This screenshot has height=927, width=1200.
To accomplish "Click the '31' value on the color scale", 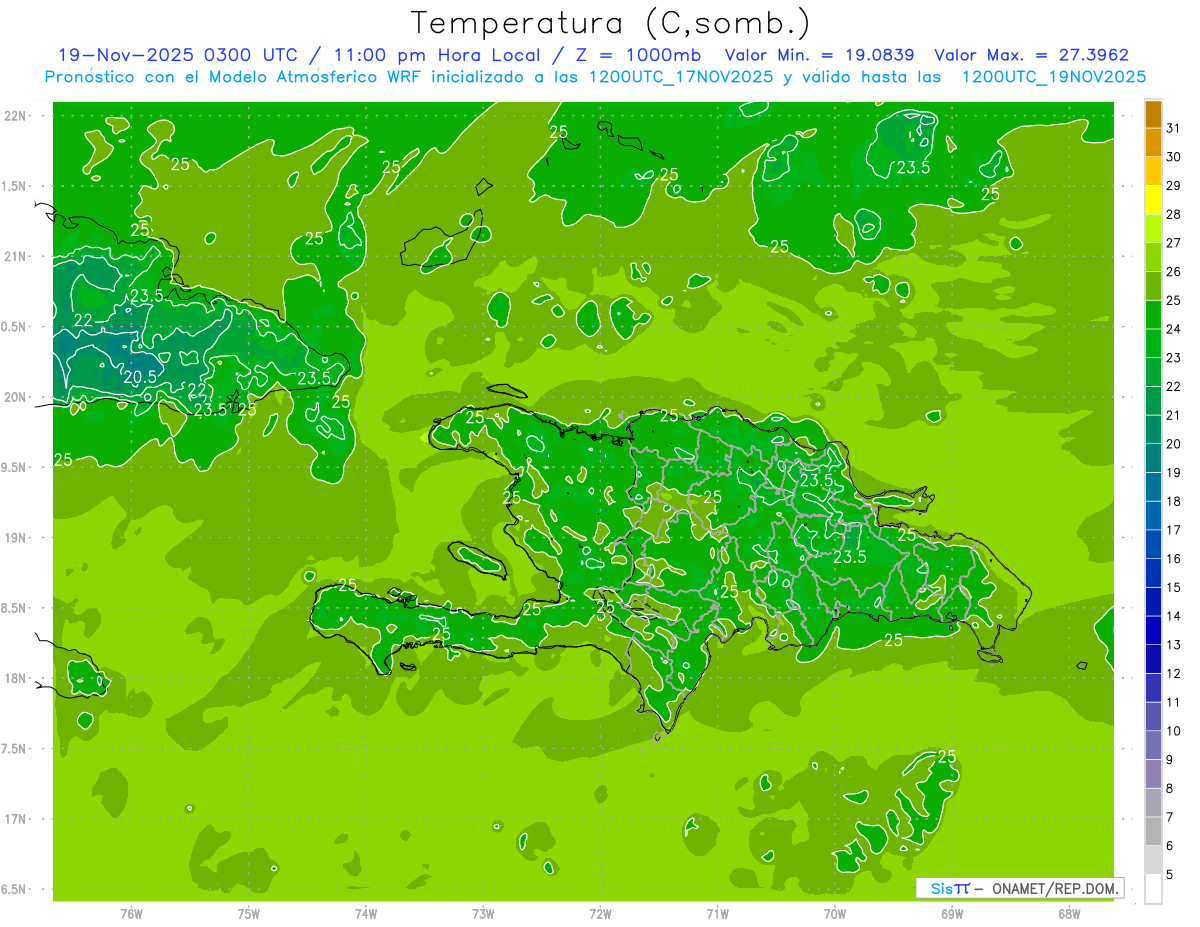I will tap(1174, 128).
